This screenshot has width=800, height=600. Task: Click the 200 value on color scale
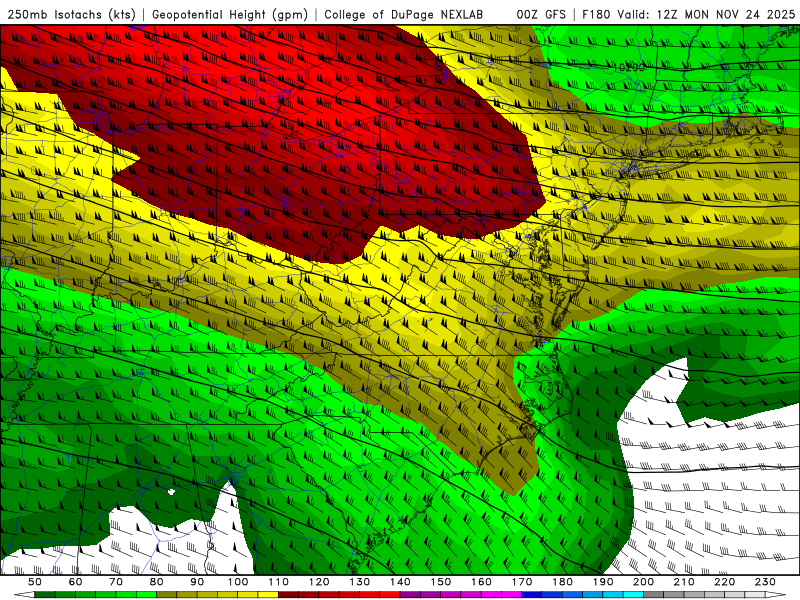point(643,582)
